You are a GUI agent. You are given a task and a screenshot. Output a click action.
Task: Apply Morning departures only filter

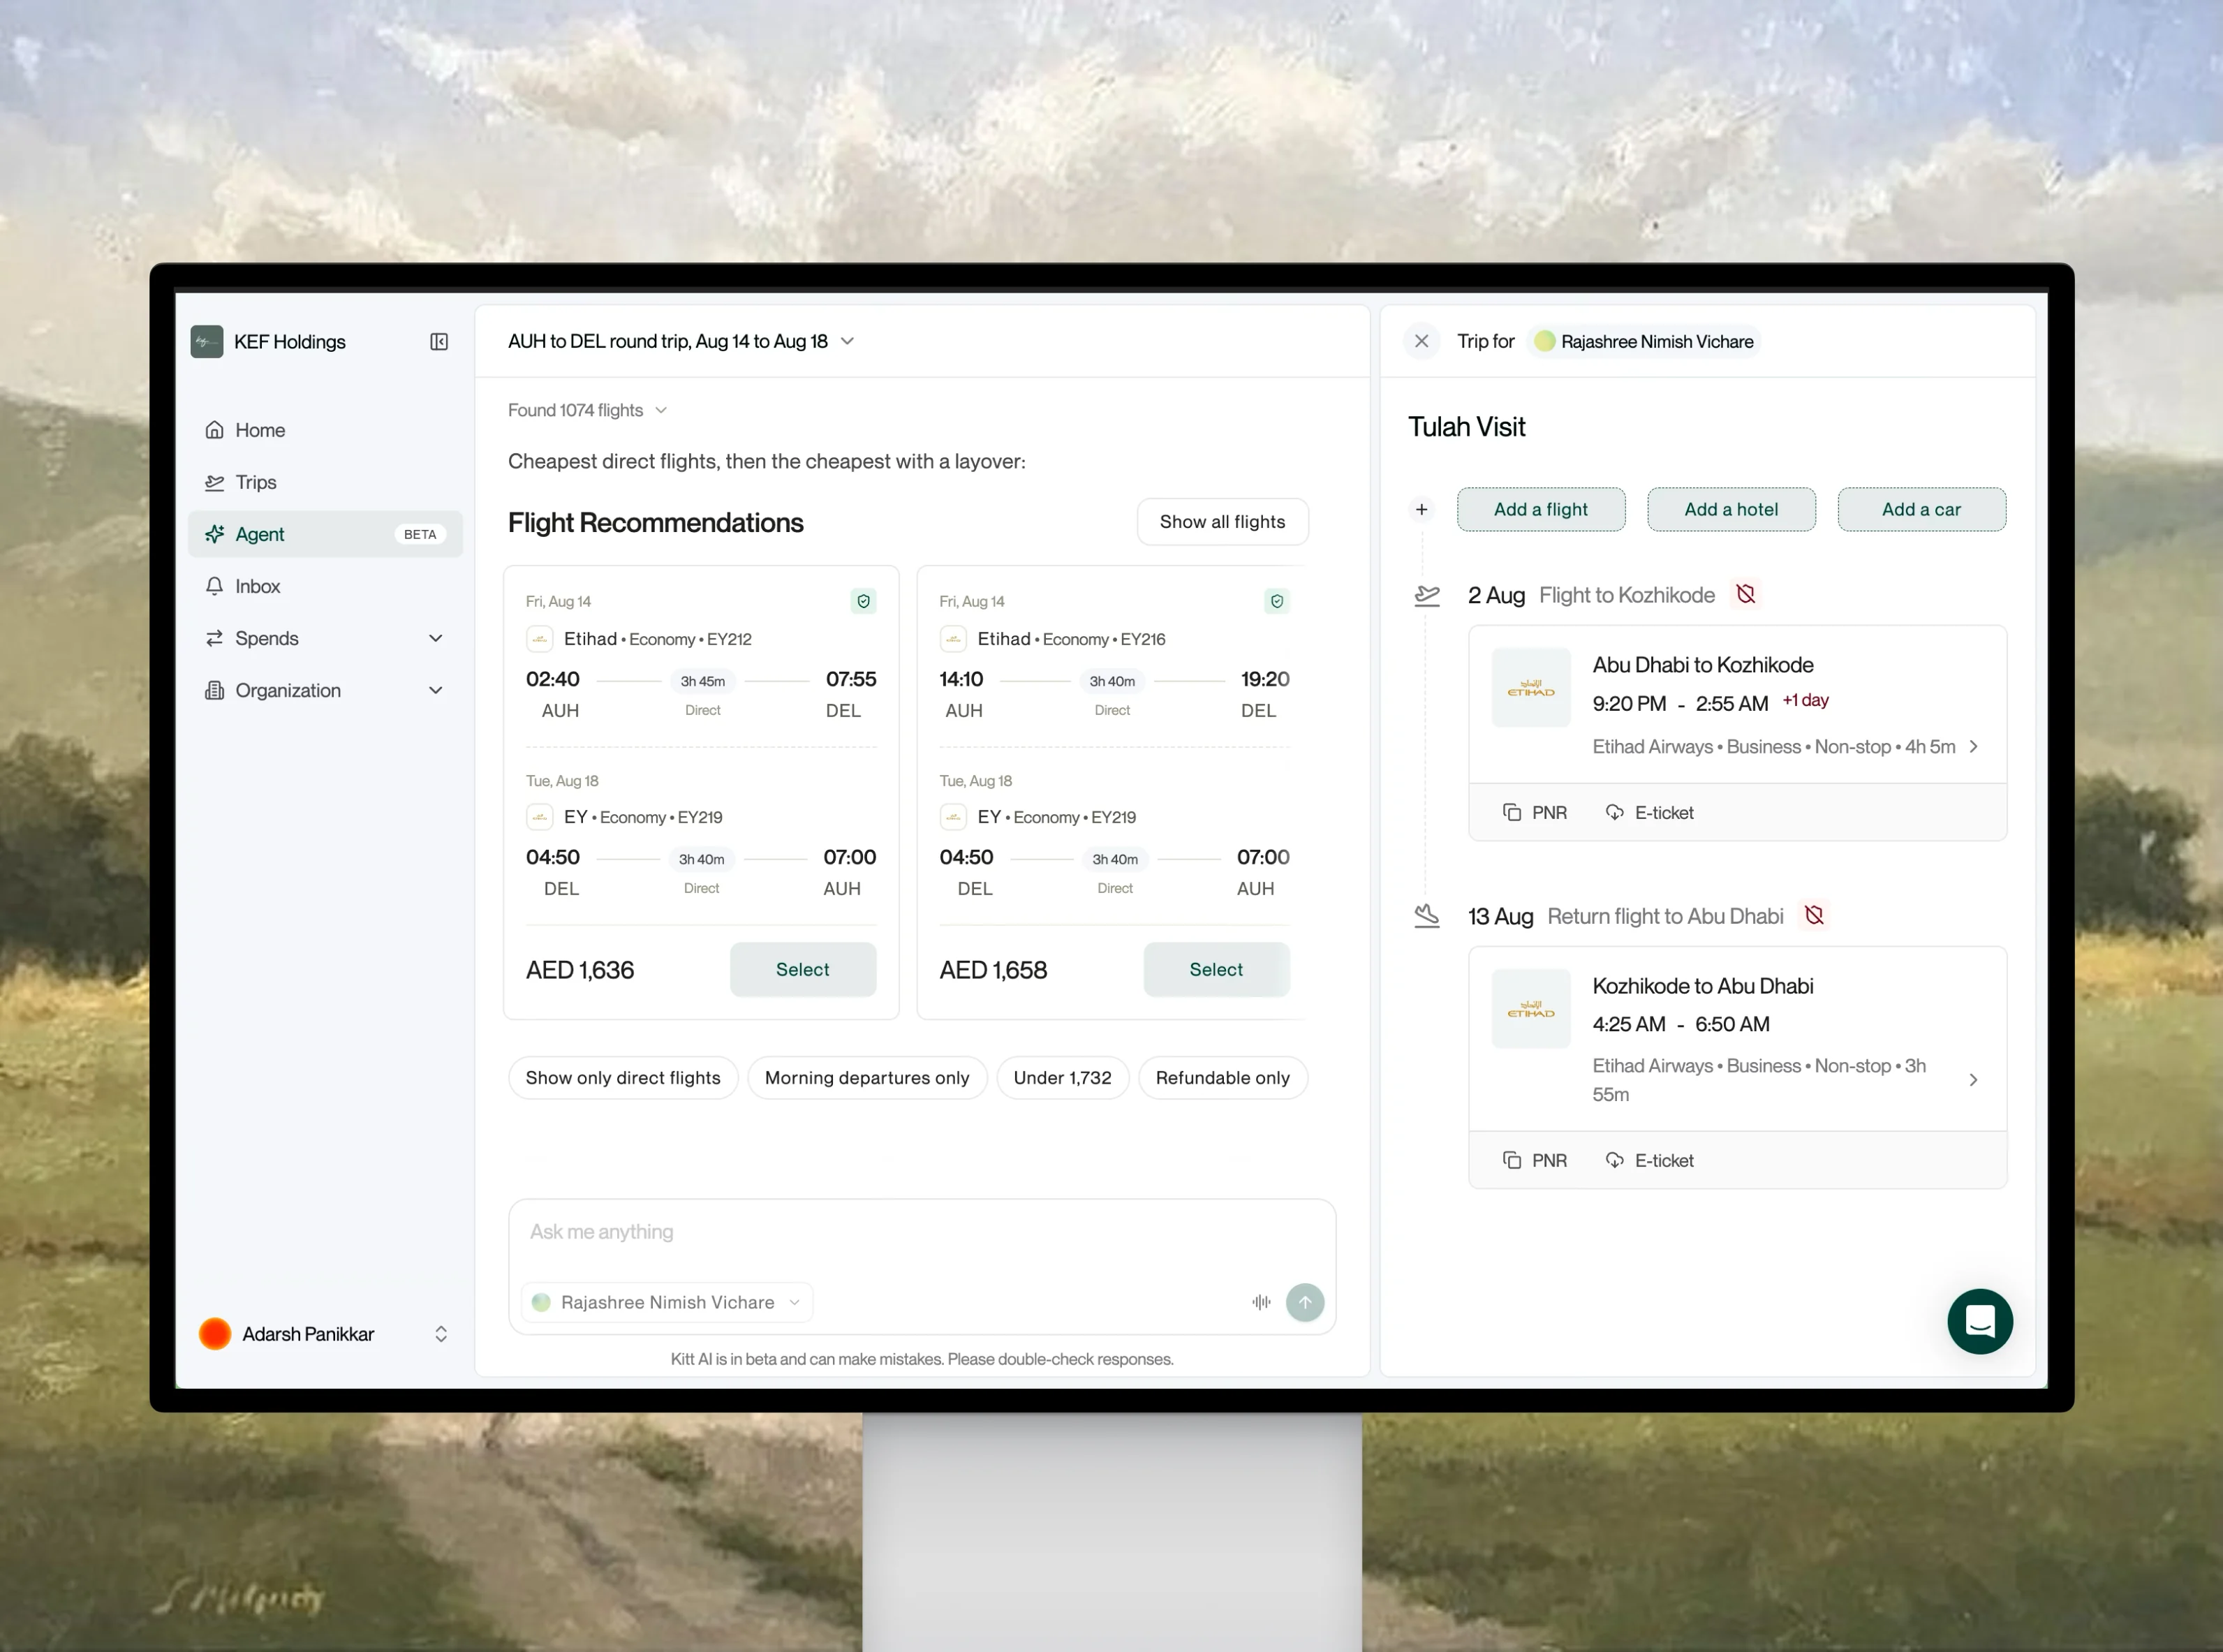[867, 1078]
